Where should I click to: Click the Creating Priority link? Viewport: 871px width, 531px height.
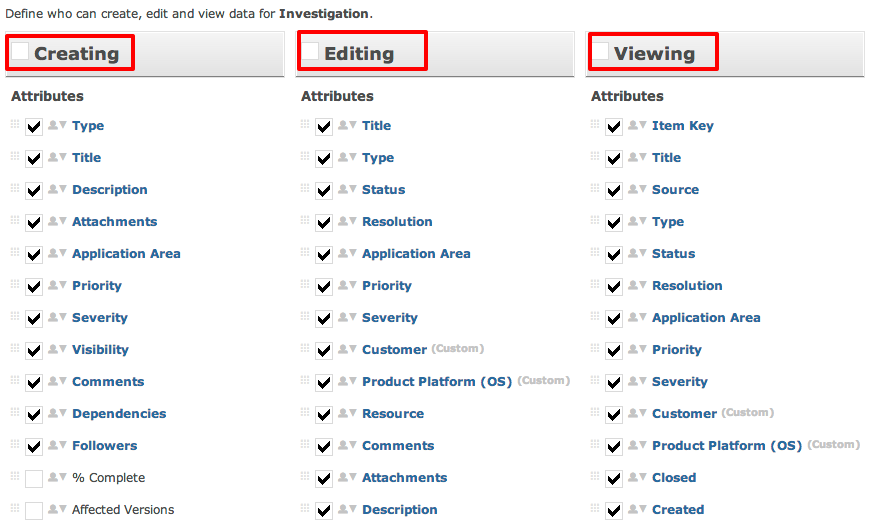(x=97, y=286)
